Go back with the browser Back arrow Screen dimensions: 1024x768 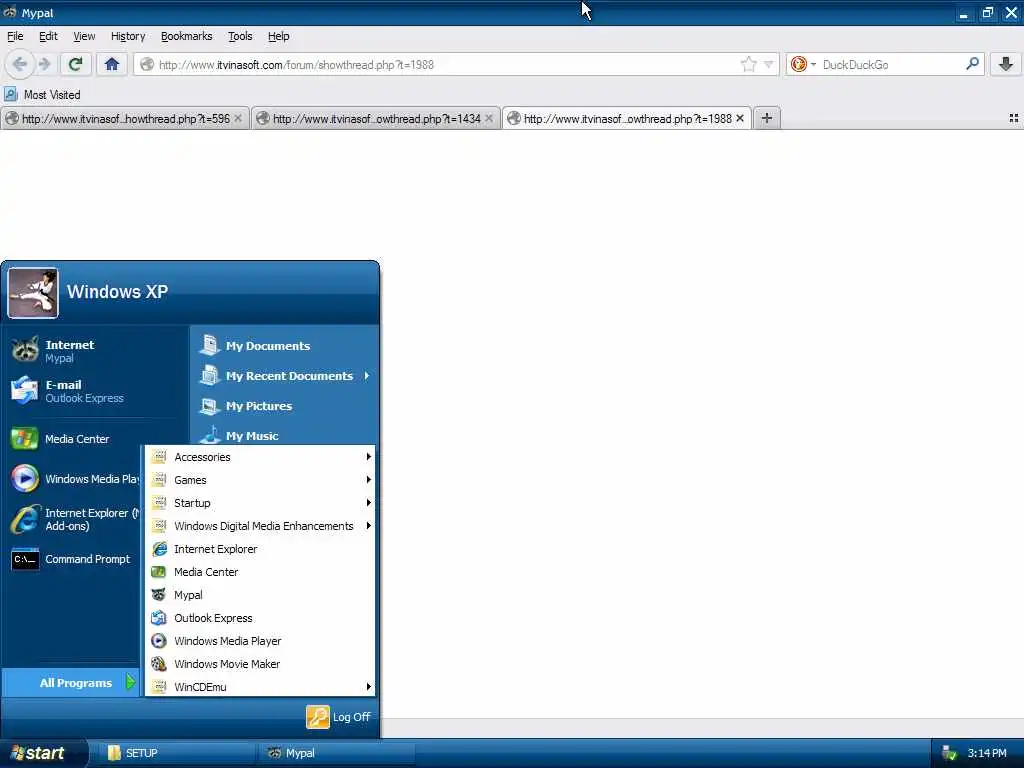pyautogui.click(x=20, y=64)
